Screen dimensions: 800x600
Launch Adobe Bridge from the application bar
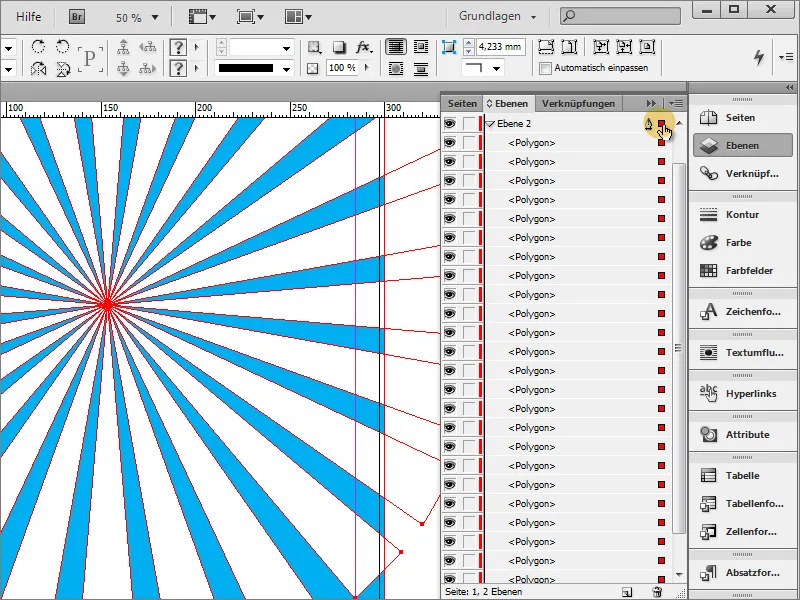pos(76,16)
